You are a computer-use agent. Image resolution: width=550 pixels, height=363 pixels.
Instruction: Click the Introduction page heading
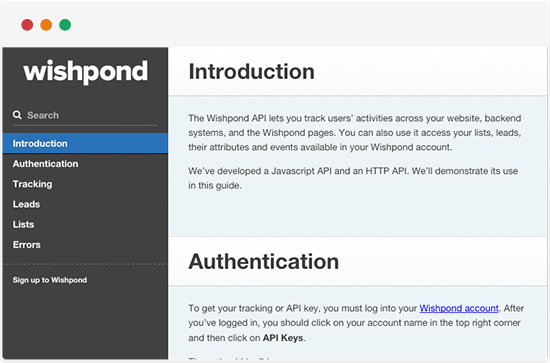pyautogui.click(x=251, y=72)
